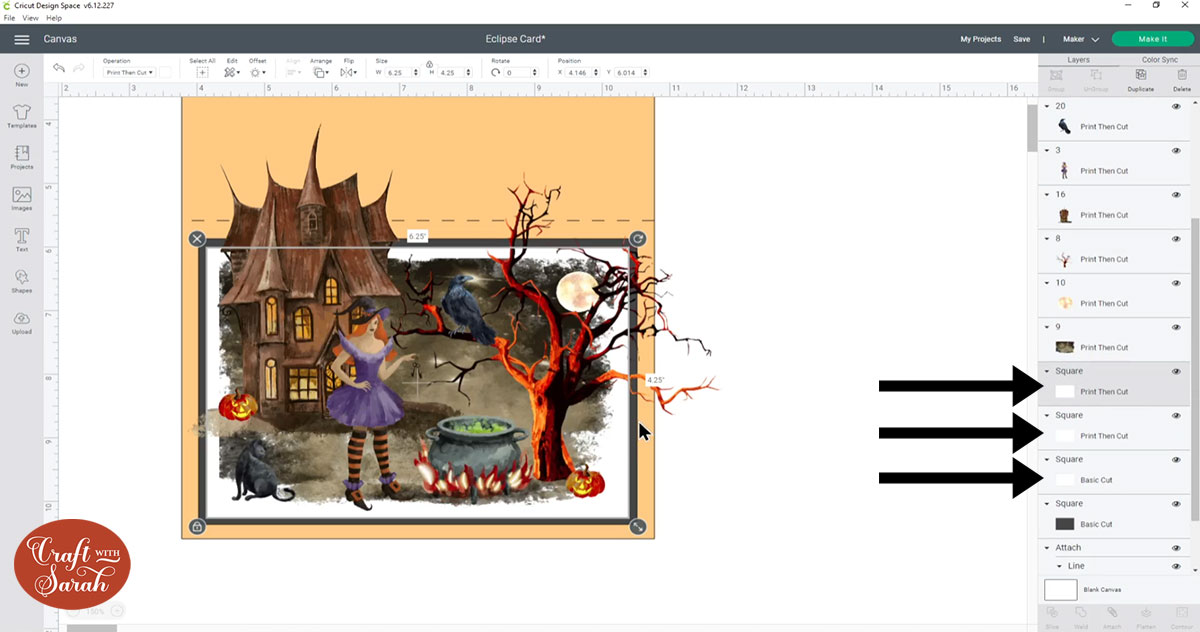Select the Text tool
This screenshot has width=1200, height=632.
click(21, 238)
